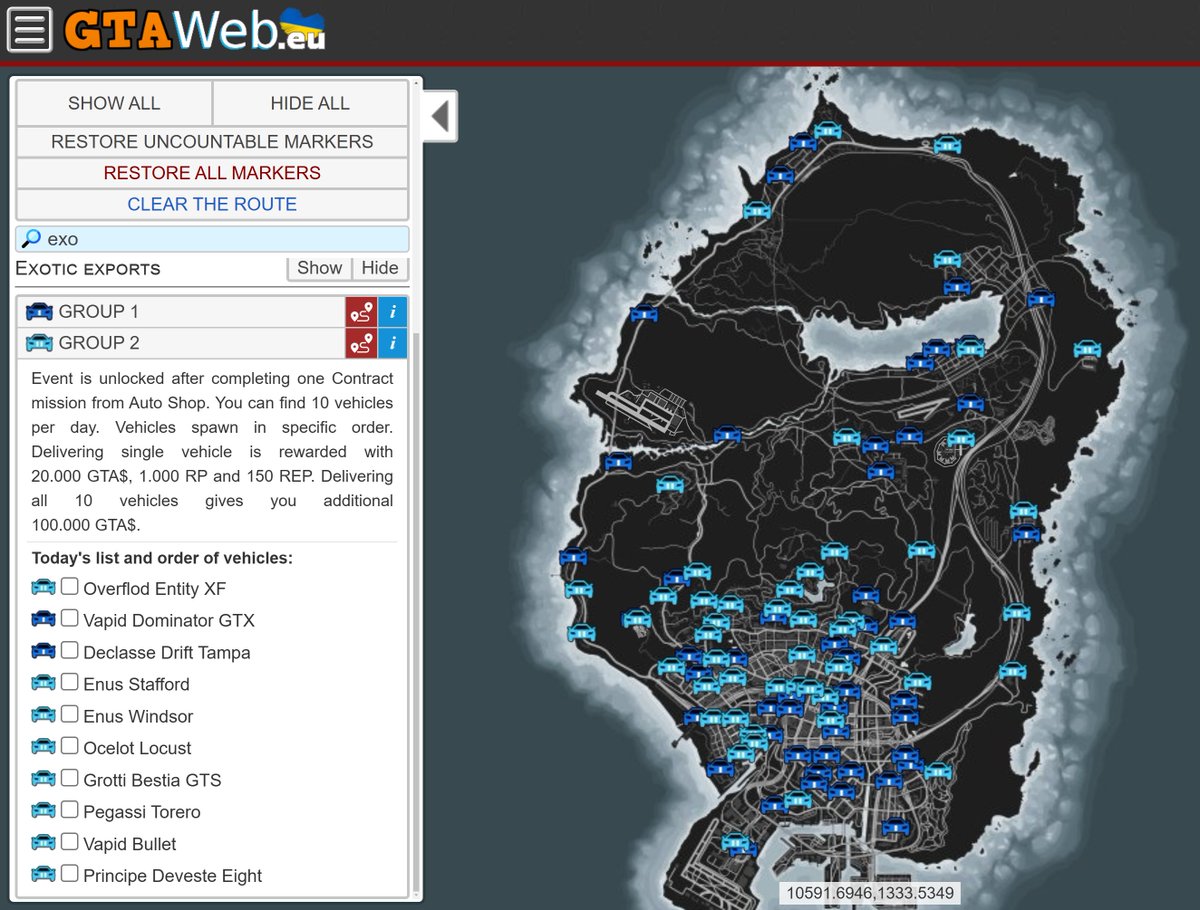Click the light blue GROUP 2 car icon
The width and height of the screenshot is (1200, 910).
tap(39, 342)
